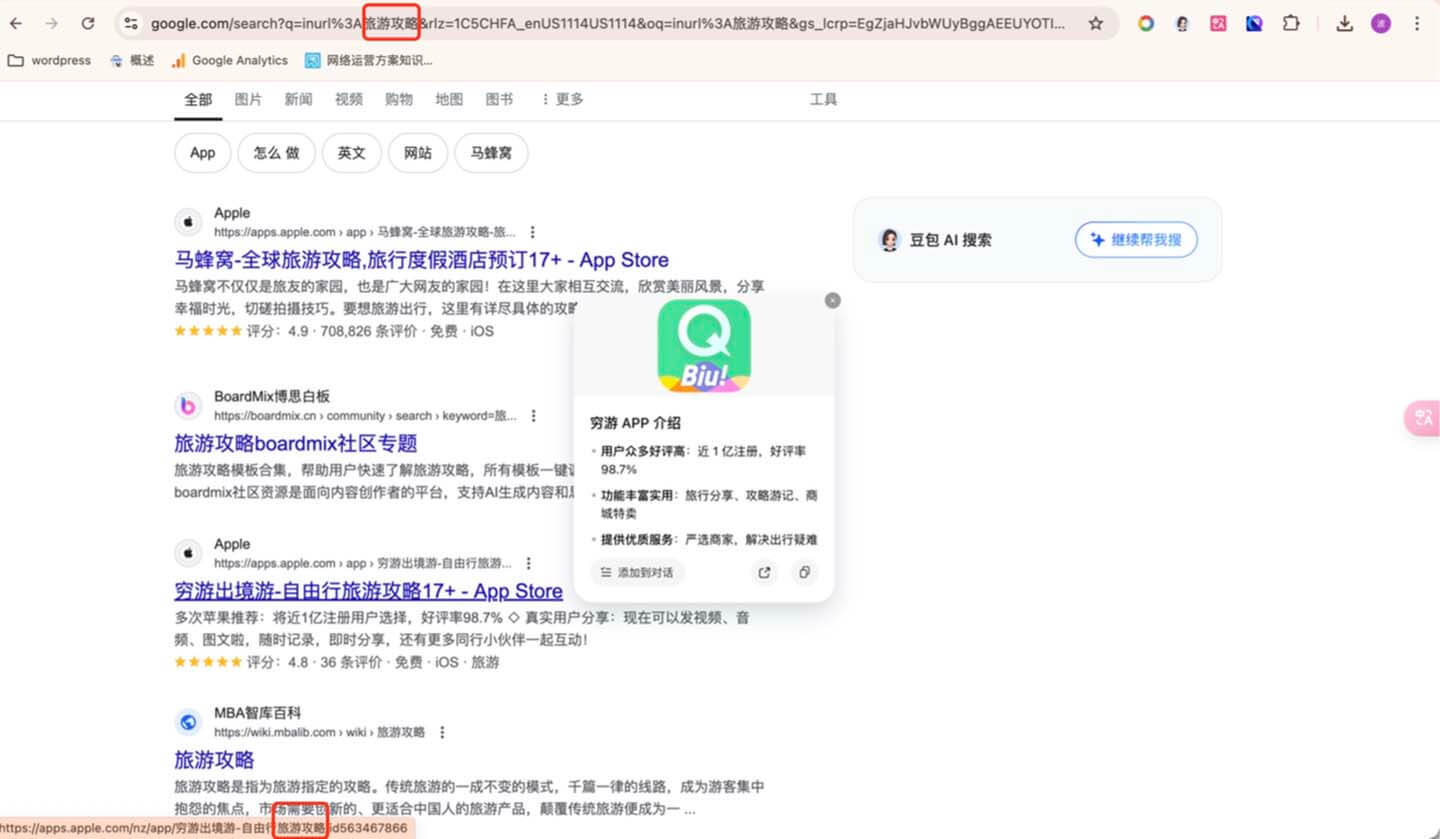The image size is (1440, 839).
Task: Switch to 视频 results tab
Action: tap(349, 99)
